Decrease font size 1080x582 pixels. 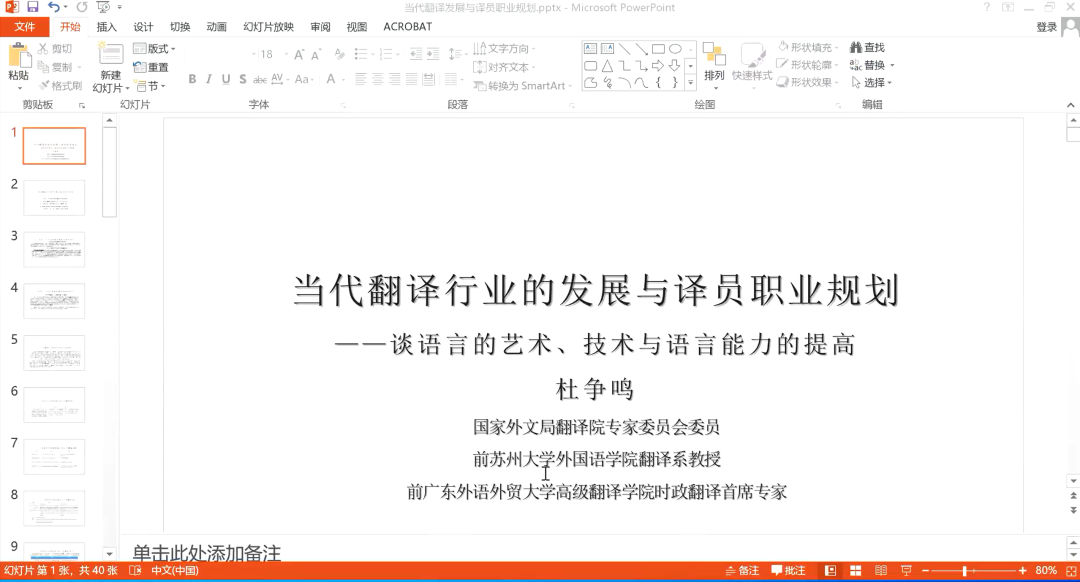click(x=315, y=54)
